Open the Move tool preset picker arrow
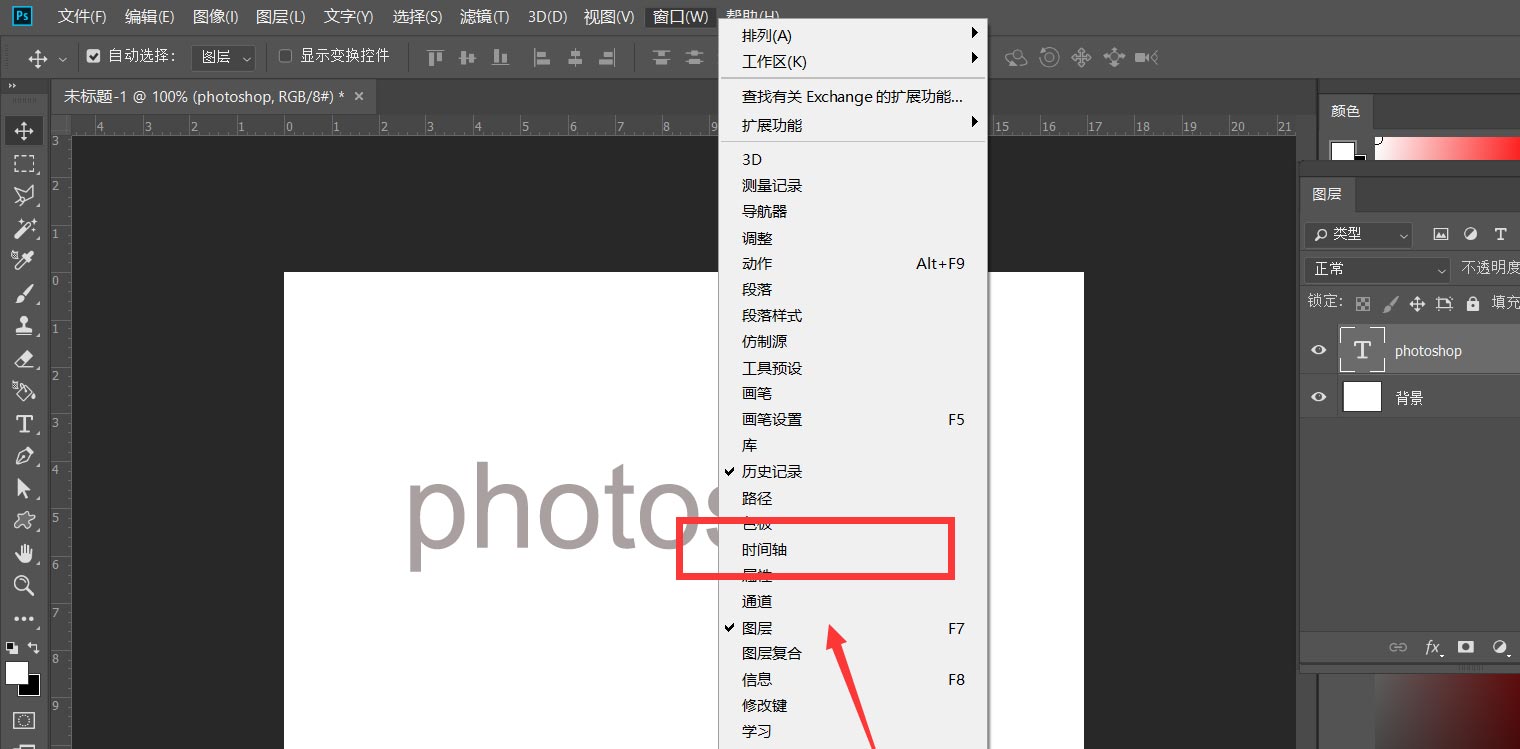Image resolution: width=1520 pixels, height=749 pixels. click(63, 58)
